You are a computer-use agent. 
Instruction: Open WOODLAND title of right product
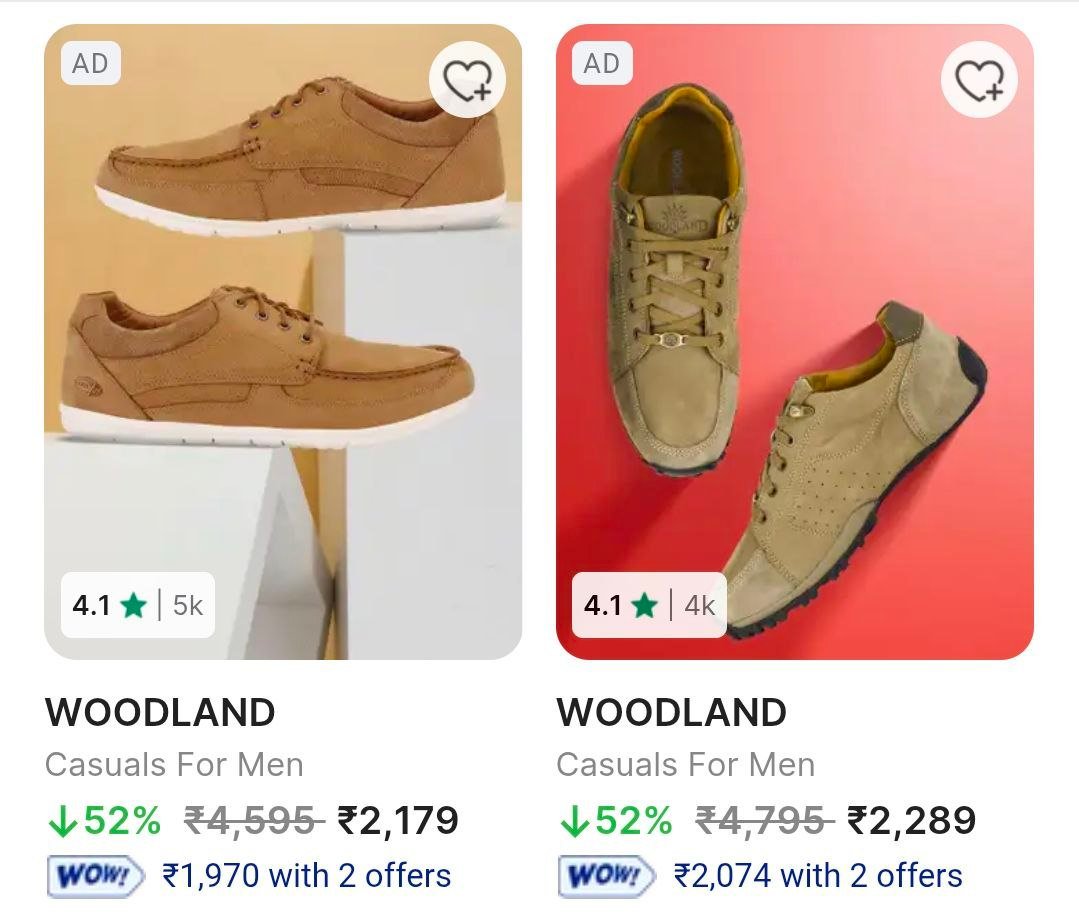(x=671, y=713)
